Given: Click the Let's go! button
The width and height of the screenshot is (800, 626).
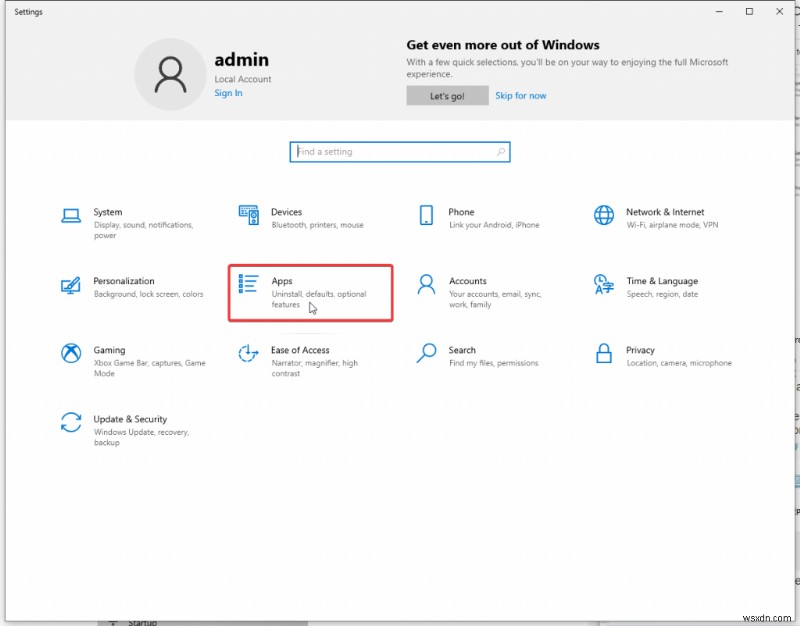Looking at the screenshot, I should [447, 95].
